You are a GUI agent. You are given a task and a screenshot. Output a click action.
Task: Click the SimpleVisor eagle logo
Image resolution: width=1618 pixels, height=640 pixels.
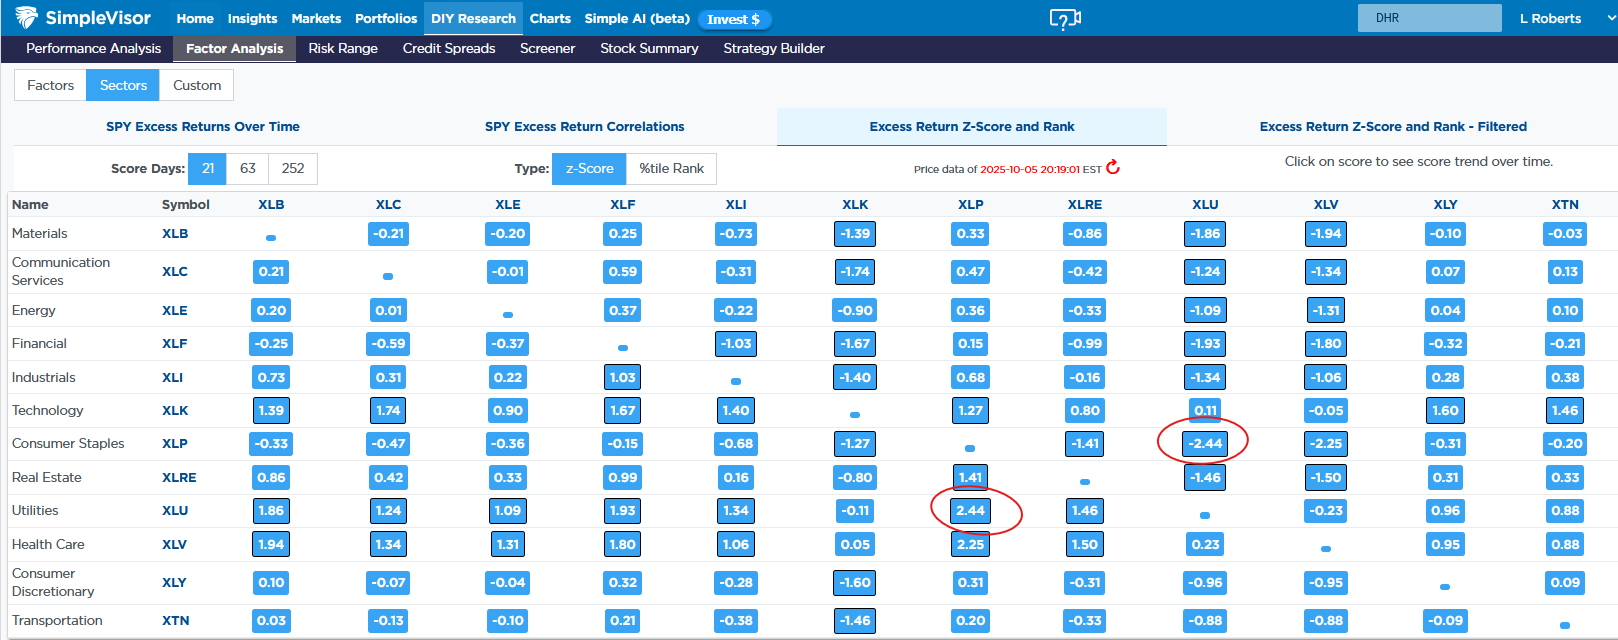26,18
